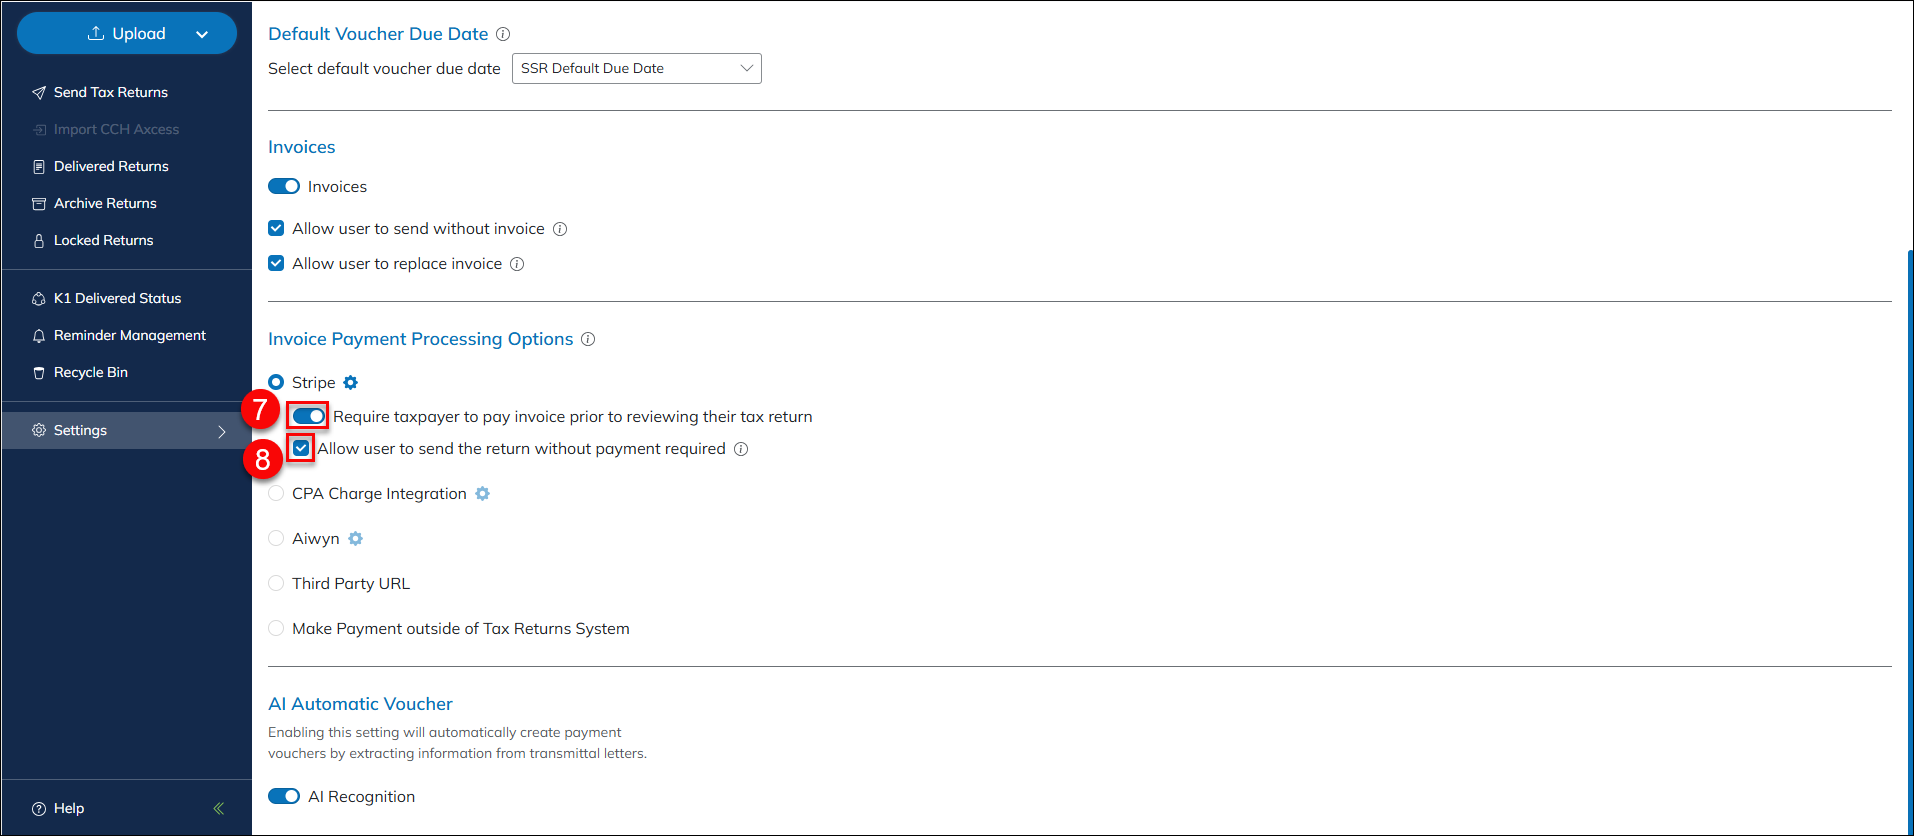Open Send Tax Returns page
The image size is (1914, 836).
(x=110, y=92)
